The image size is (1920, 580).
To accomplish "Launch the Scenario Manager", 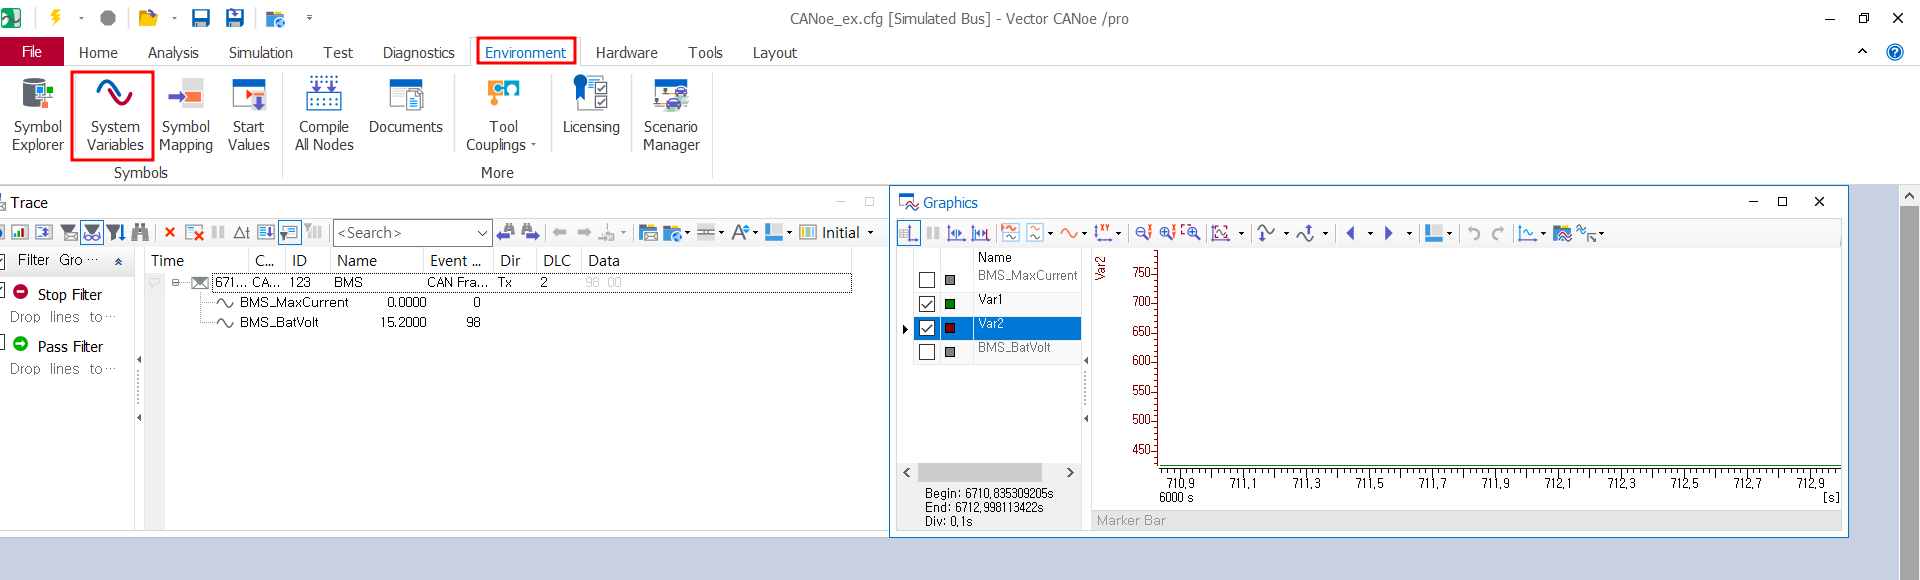I will click(671, 116).
